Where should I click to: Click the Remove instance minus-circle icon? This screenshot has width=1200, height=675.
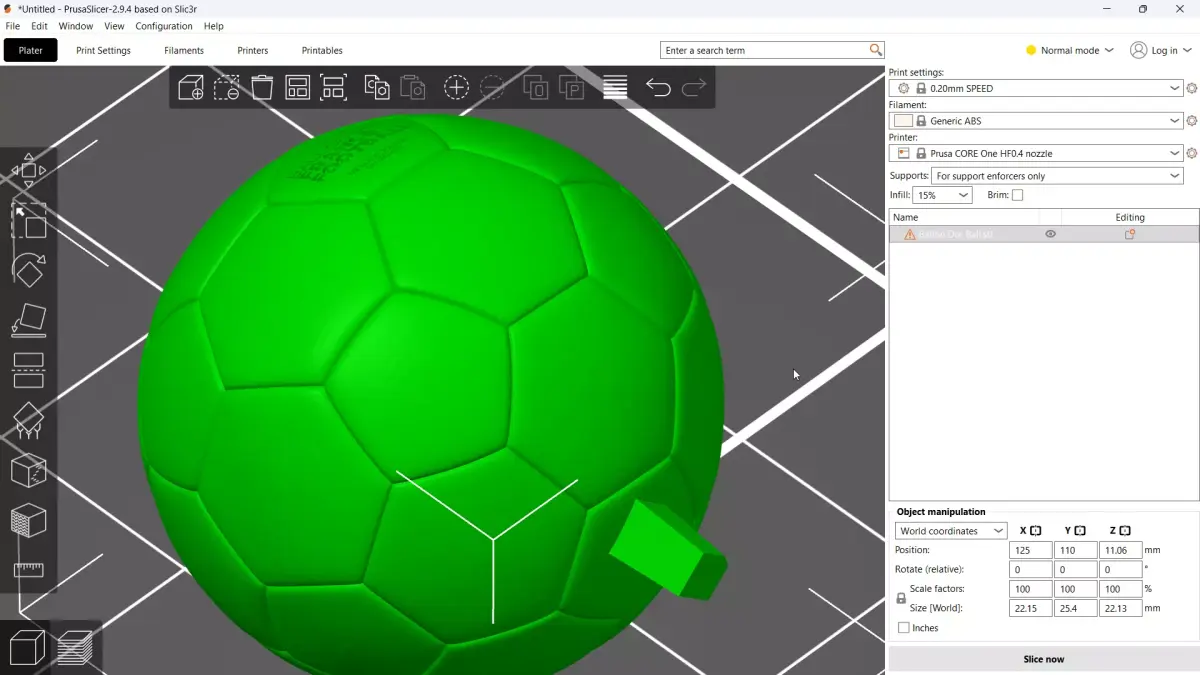[492, 88]
